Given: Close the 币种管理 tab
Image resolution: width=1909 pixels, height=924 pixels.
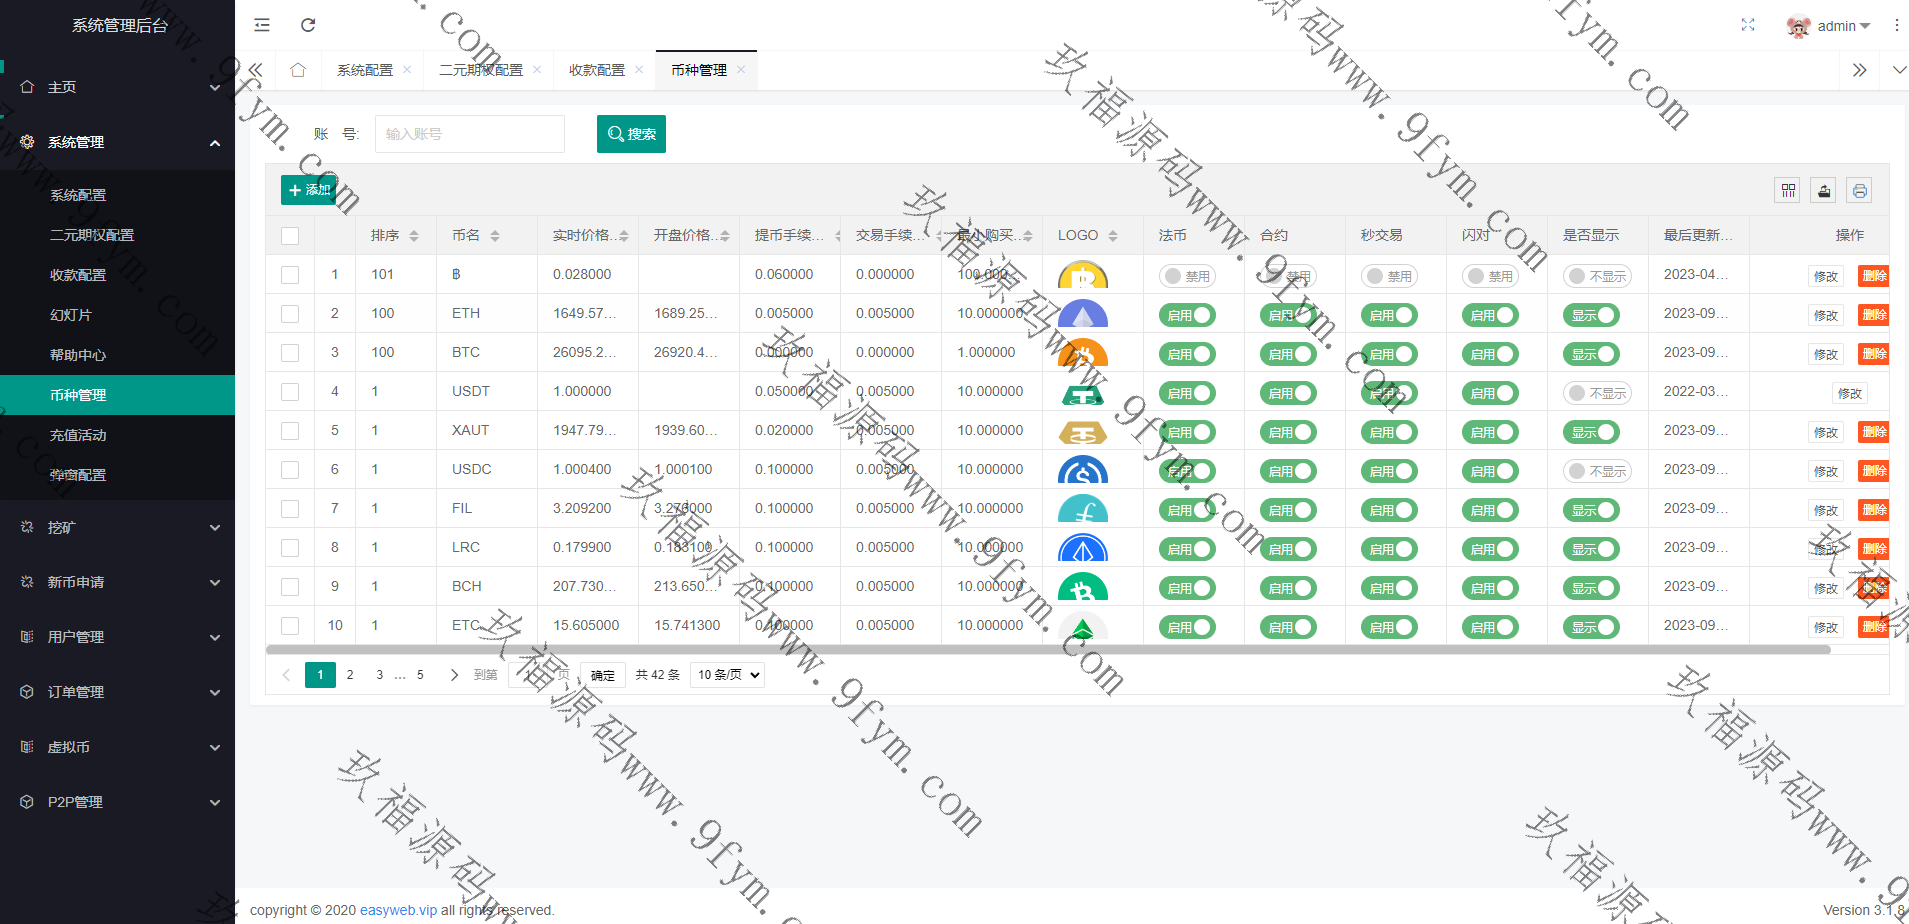Looking at the screenshot, I should click(741, 70).
